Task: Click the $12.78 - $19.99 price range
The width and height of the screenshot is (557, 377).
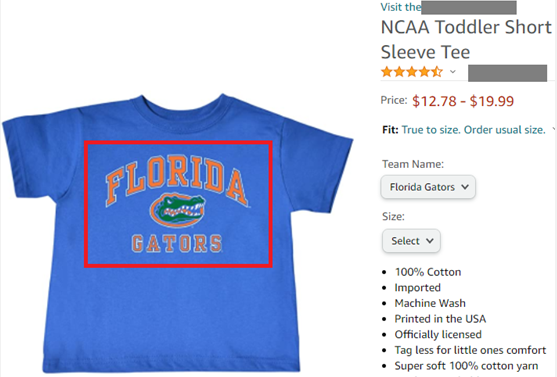Action: click(463, 101)
